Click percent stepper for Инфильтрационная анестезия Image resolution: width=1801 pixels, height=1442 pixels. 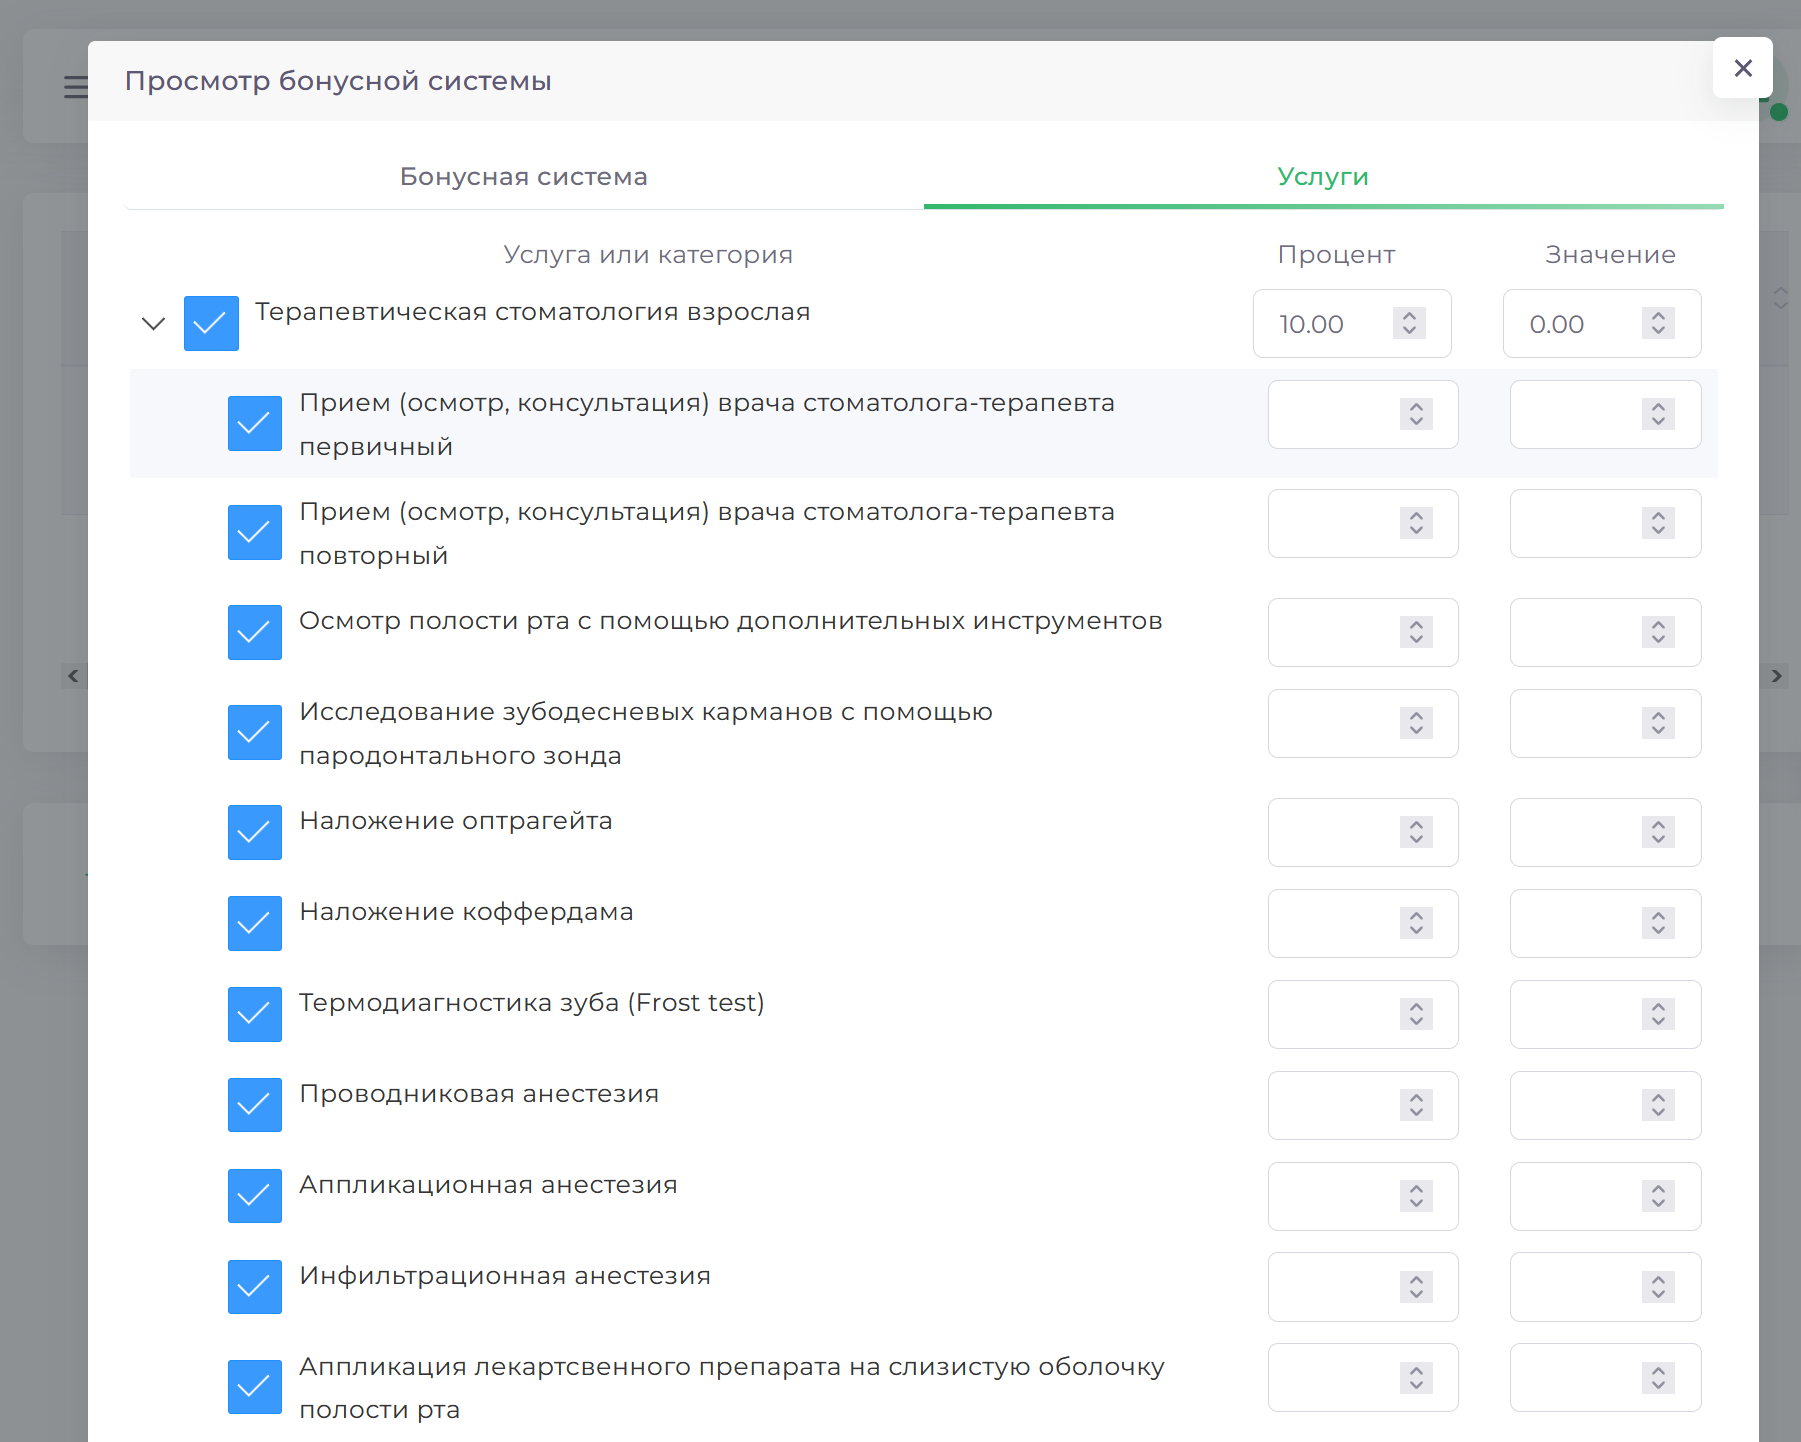(1416, 1287)
